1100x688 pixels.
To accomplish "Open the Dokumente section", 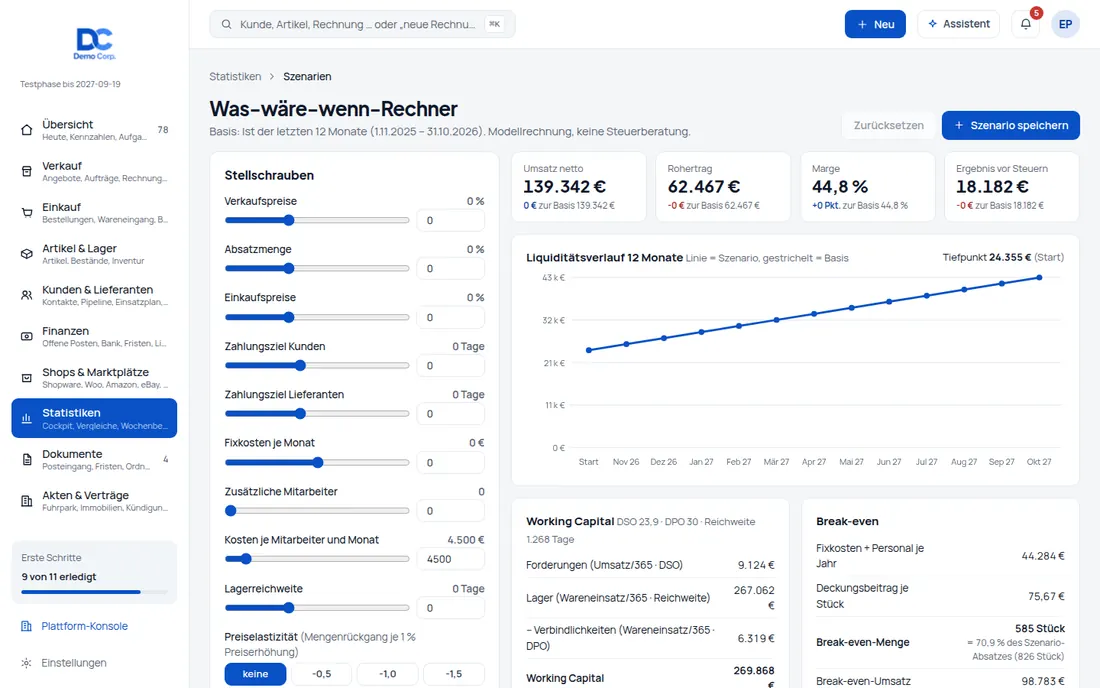I will click(x=94, y=460).
